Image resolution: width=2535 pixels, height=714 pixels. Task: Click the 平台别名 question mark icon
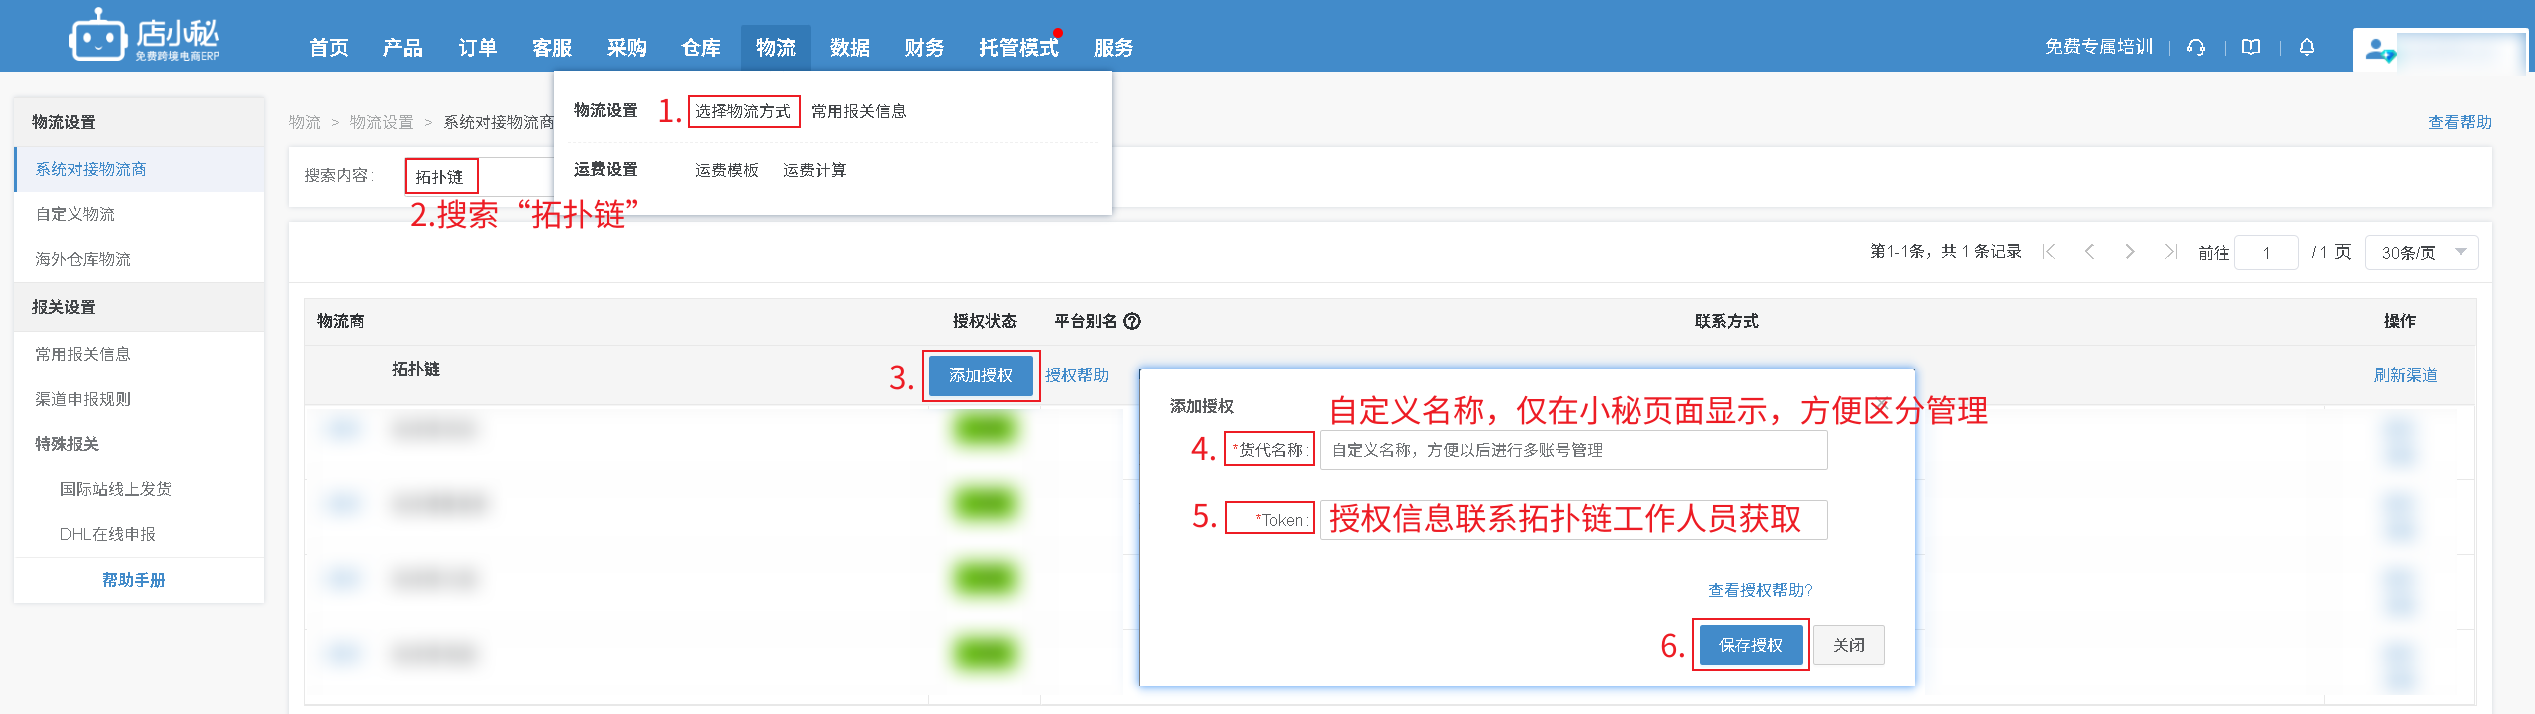pyautogui.click(x=1132, y=321)
